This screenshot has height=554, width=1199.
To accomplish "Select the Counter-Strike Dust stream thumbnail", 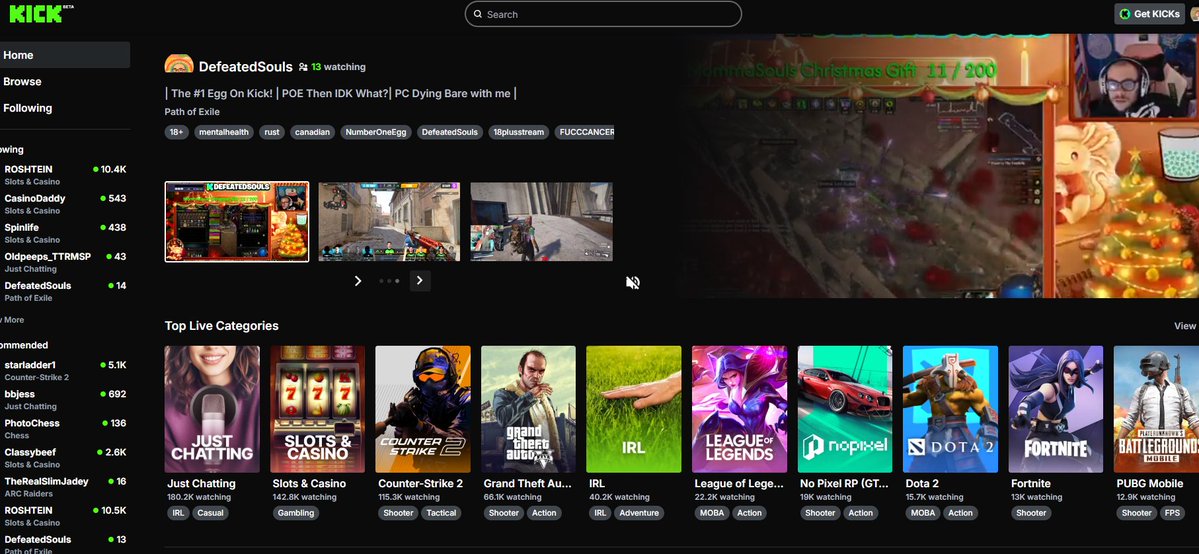I will [389, 222].
